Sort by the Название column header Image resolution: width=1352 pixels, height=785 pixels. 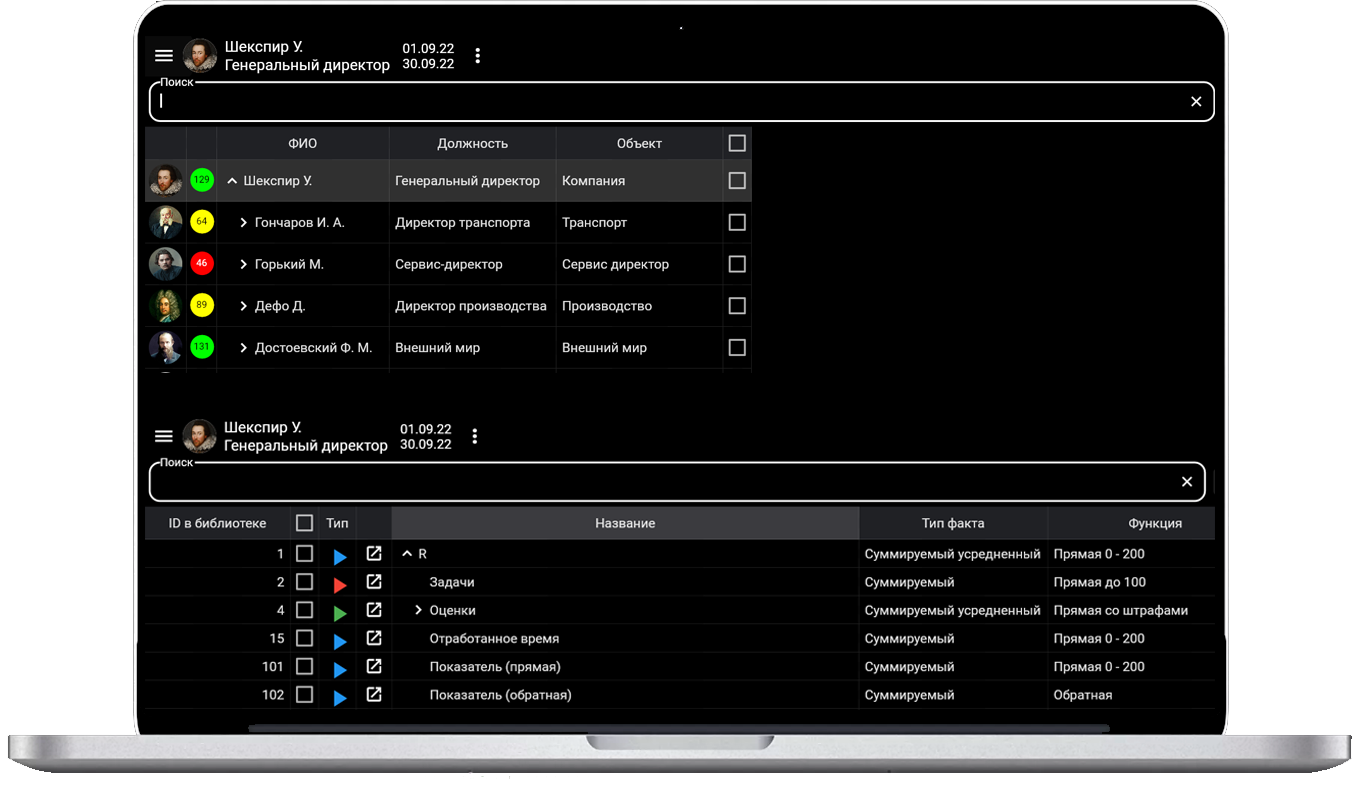pyautogui.click(x=625, y=523)
